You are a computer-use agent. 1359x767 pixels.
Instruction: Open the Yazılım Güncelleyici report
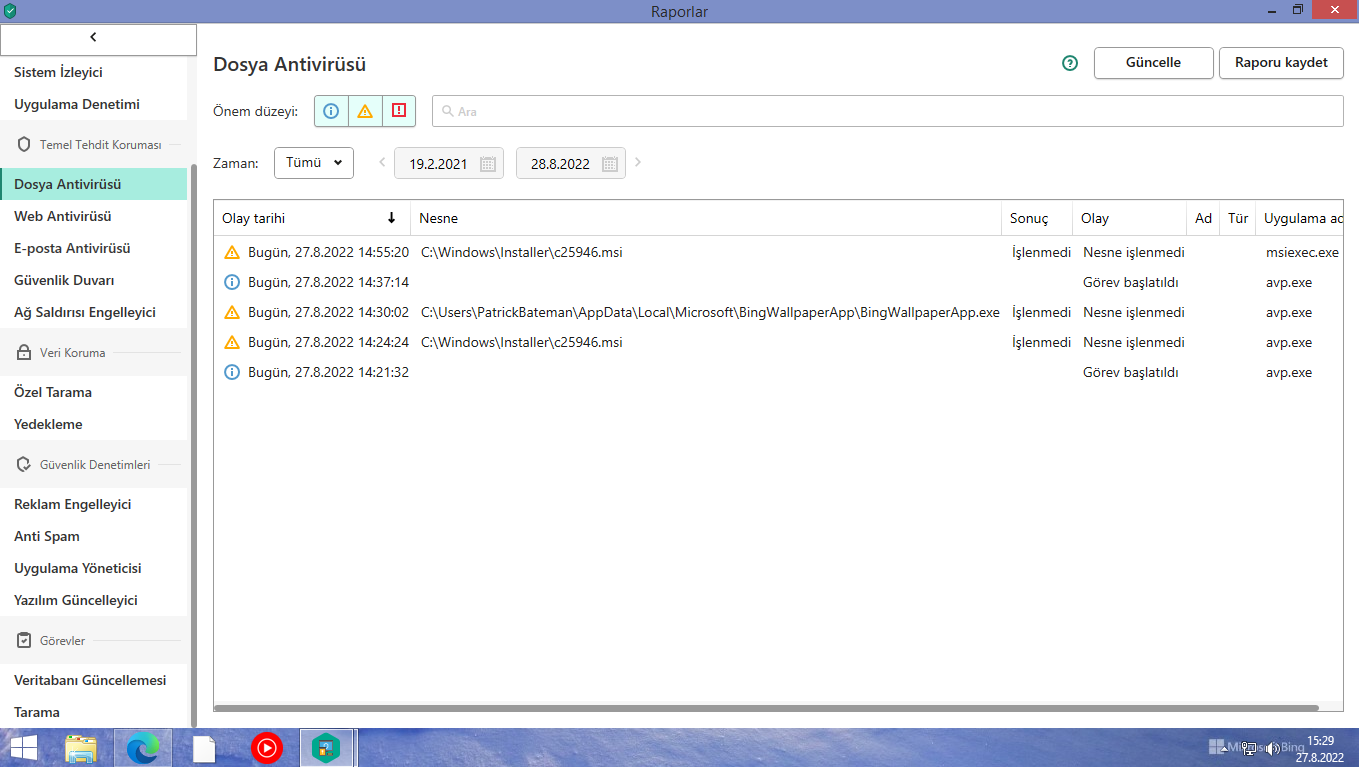coord(94,600)
